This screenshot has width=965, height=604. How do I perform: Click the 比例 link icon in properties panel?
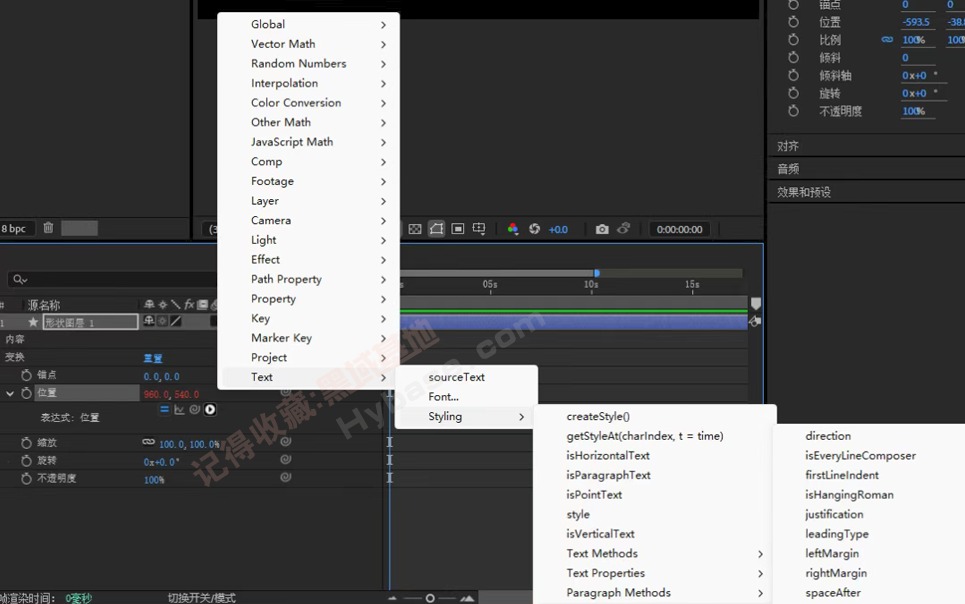[x=887, y=39]
